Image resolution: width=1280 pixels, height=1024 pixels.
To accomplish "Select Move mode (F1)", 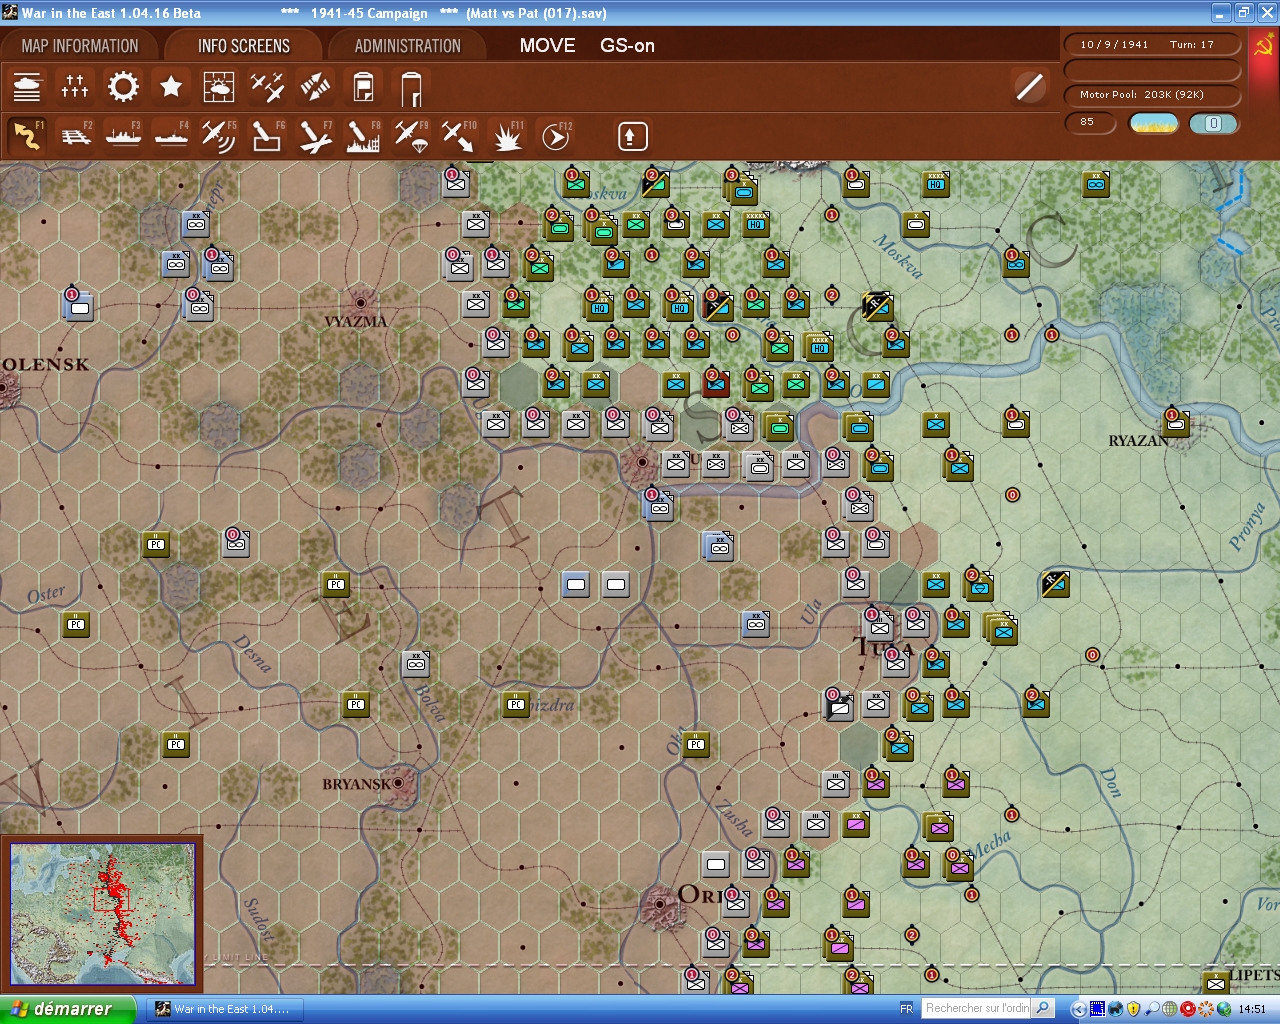I will tap(27, 136).
